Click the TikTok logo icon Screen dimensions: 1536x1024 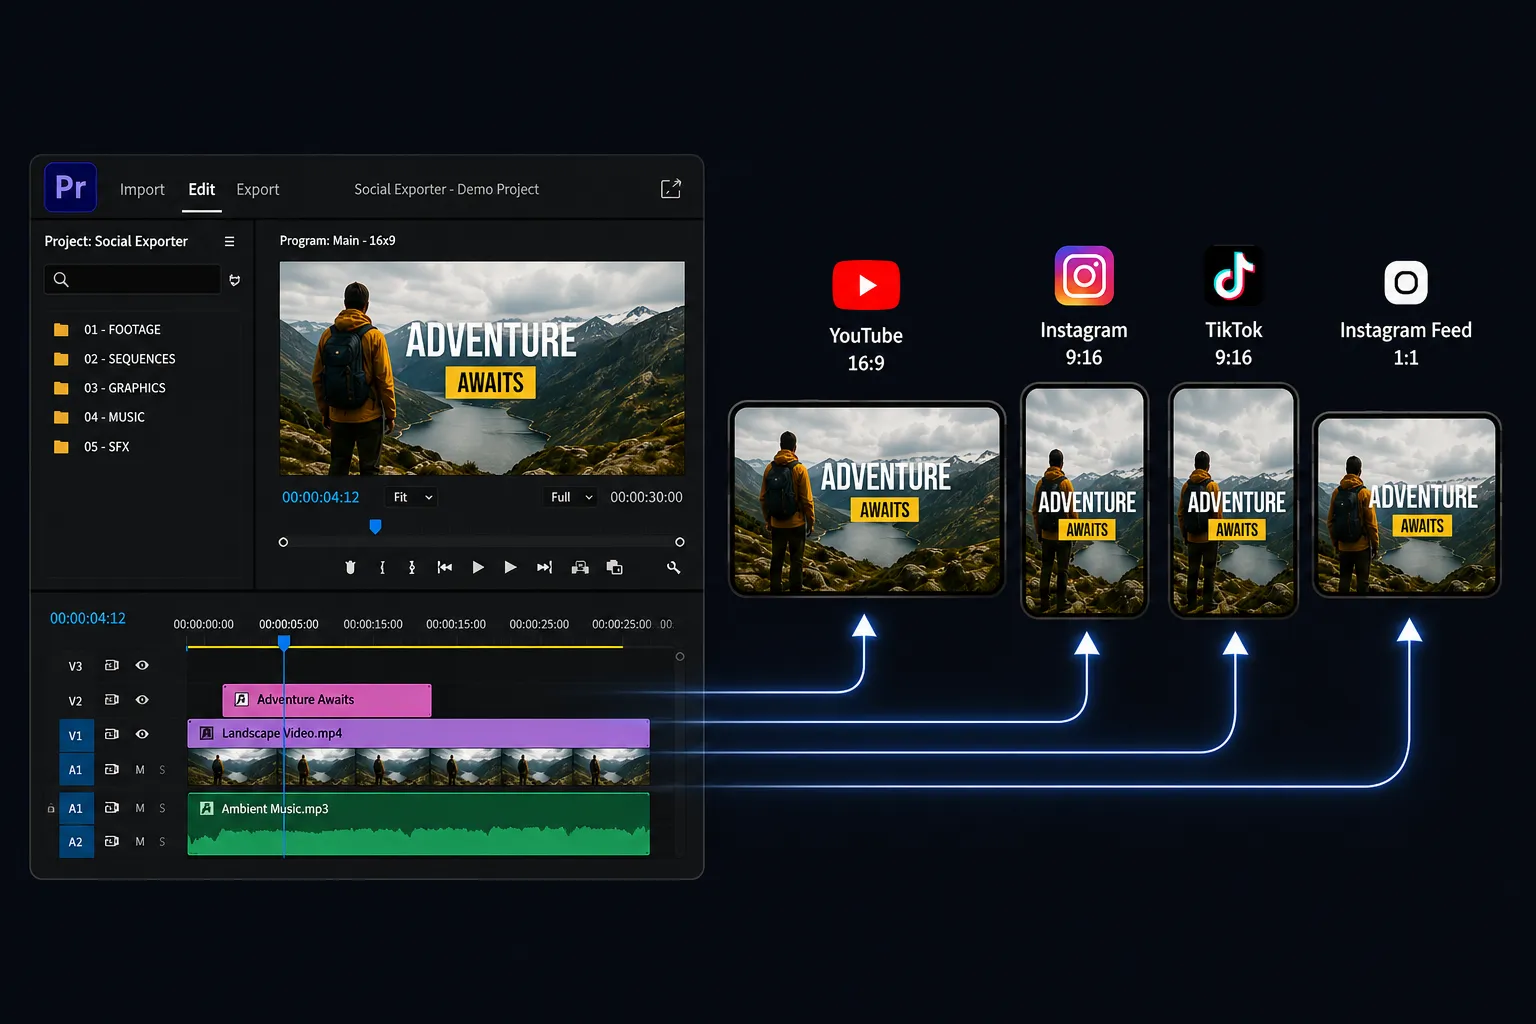(x=1234, y=275)
